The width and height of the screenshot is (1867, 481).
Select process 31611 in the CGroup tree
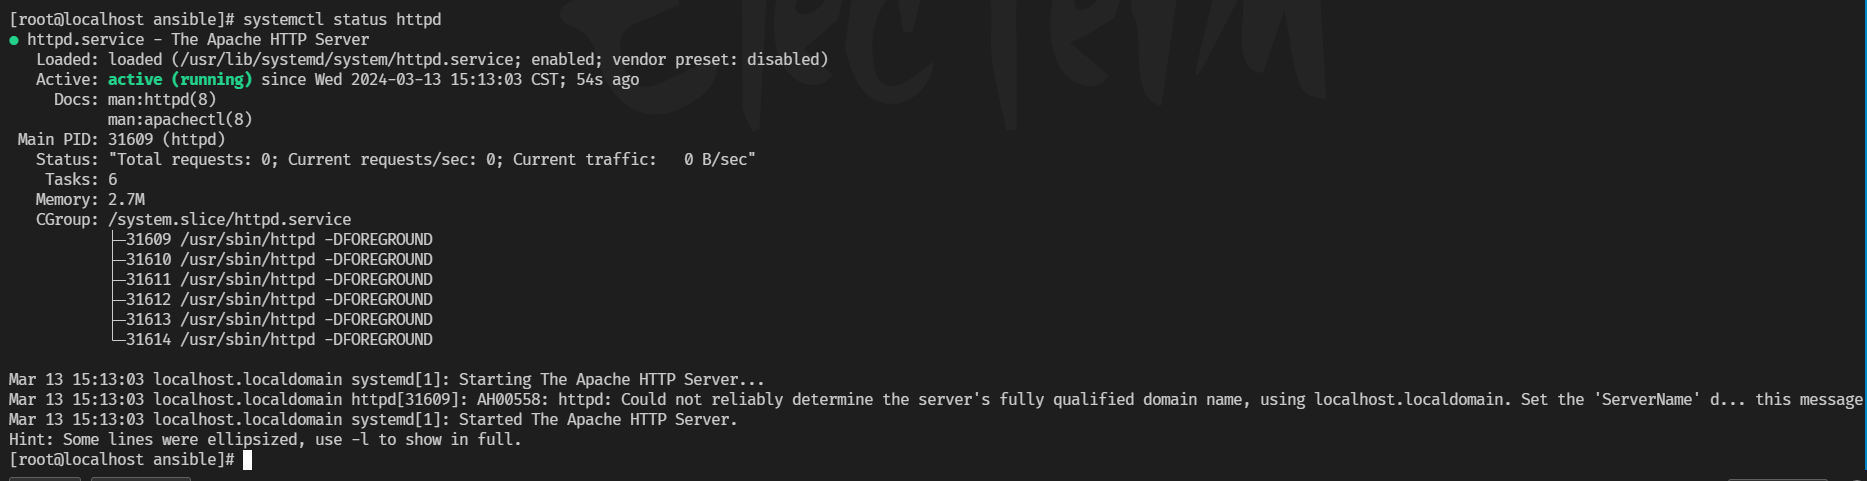(148, 280)
